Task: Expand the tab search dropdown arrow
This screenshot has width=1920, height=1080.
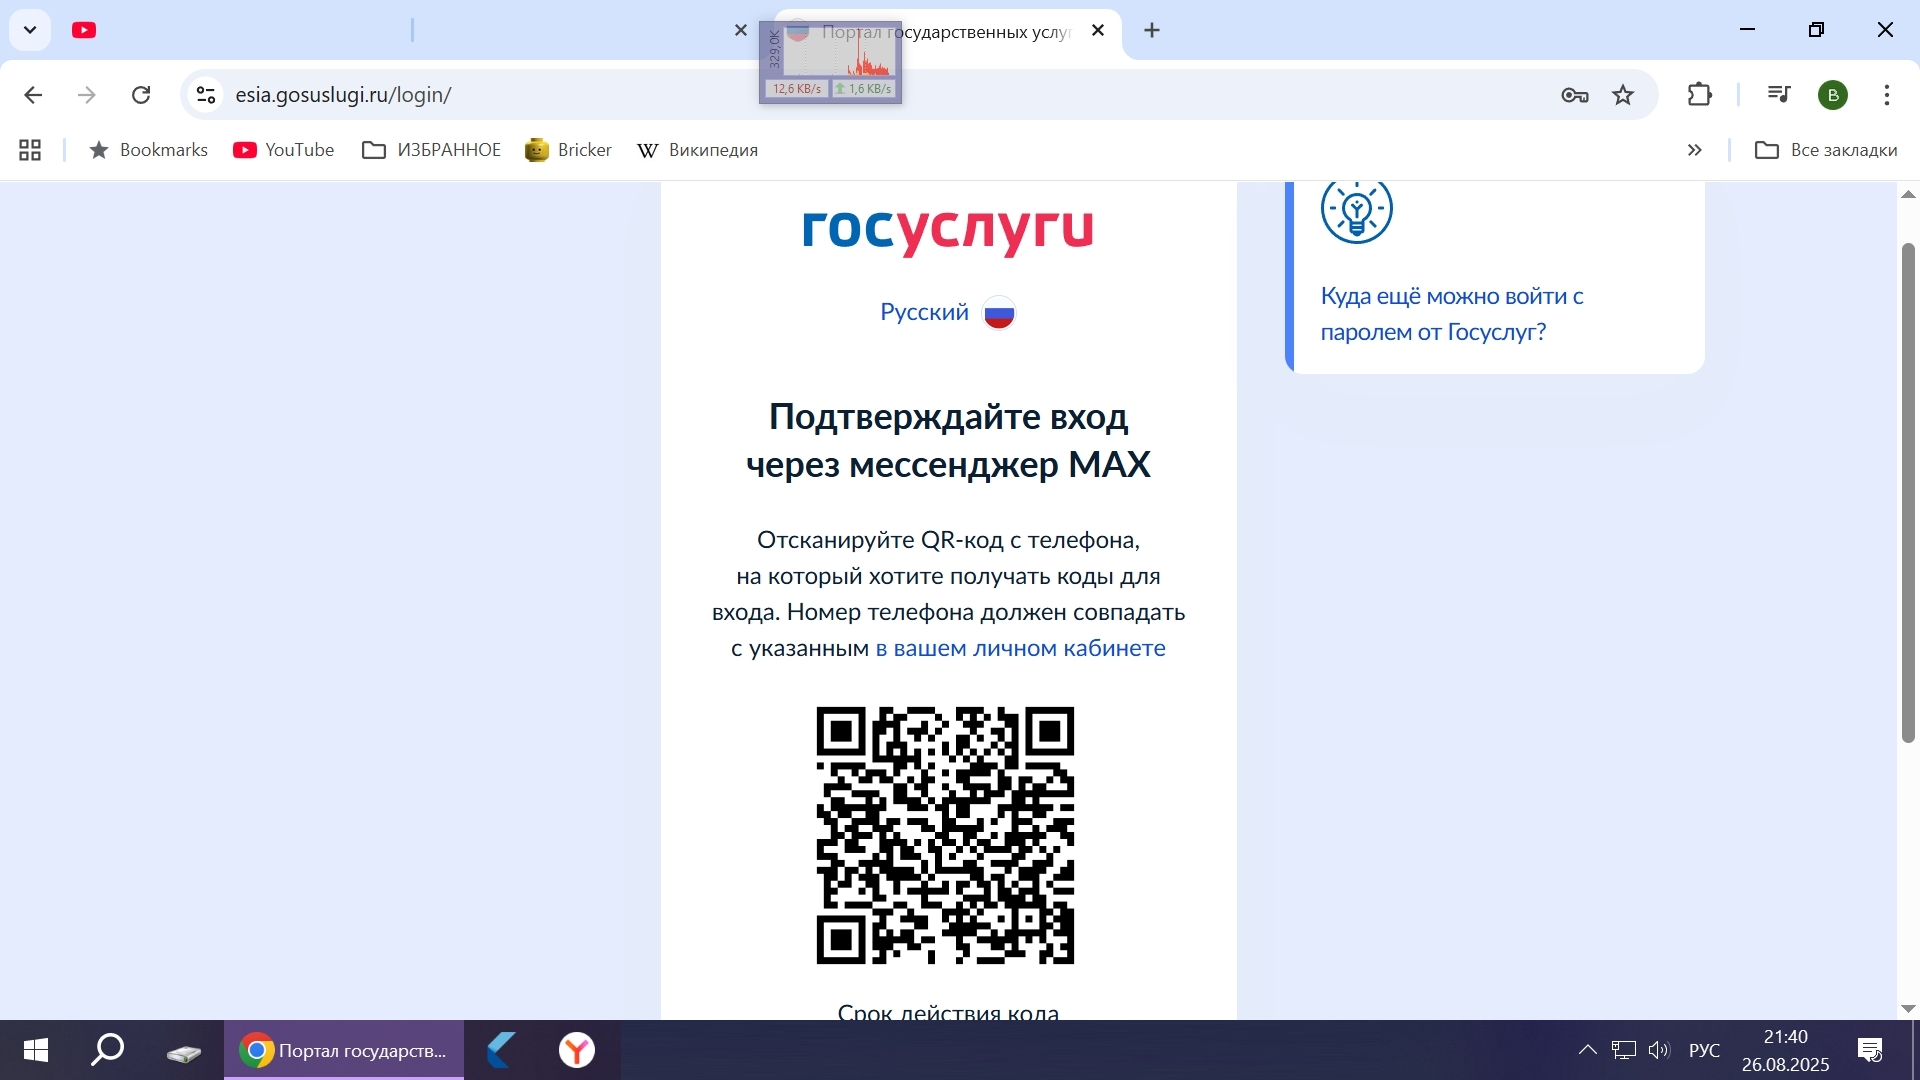Action: (x=30, y=30)
